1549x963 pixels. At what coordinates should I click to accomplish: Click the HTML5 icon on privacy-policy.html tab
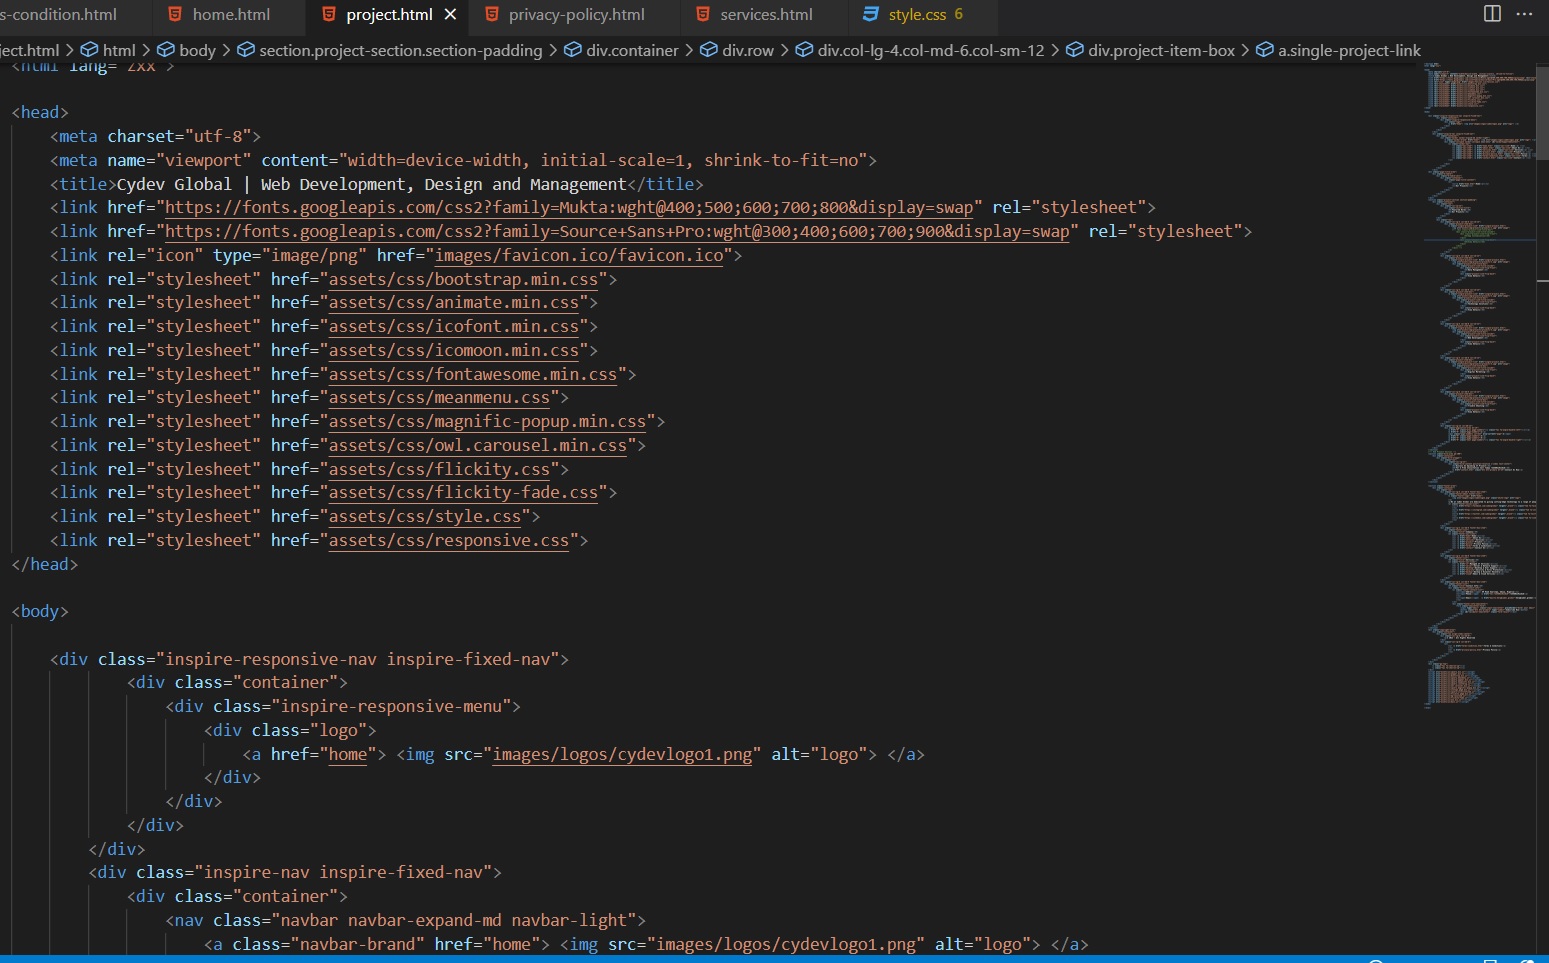tap(491, 14)
